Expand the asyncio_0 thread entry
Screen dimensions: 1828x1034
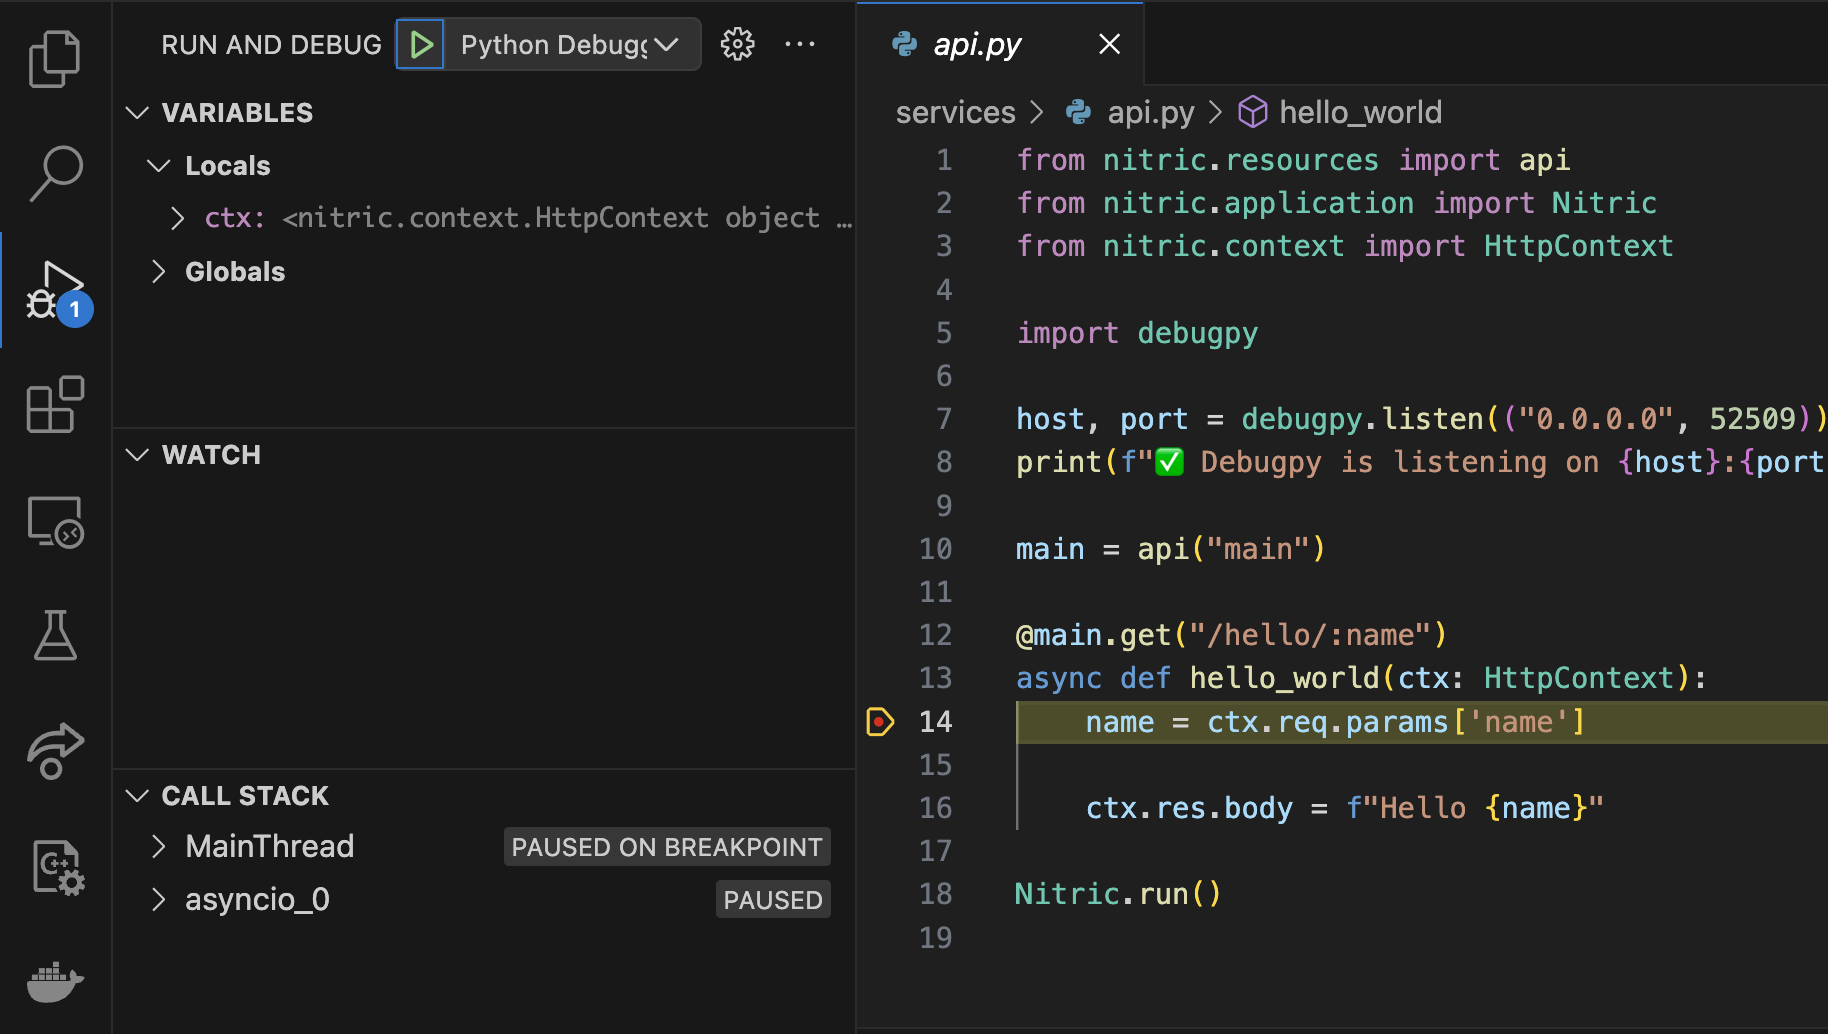[x=158, y=900]
